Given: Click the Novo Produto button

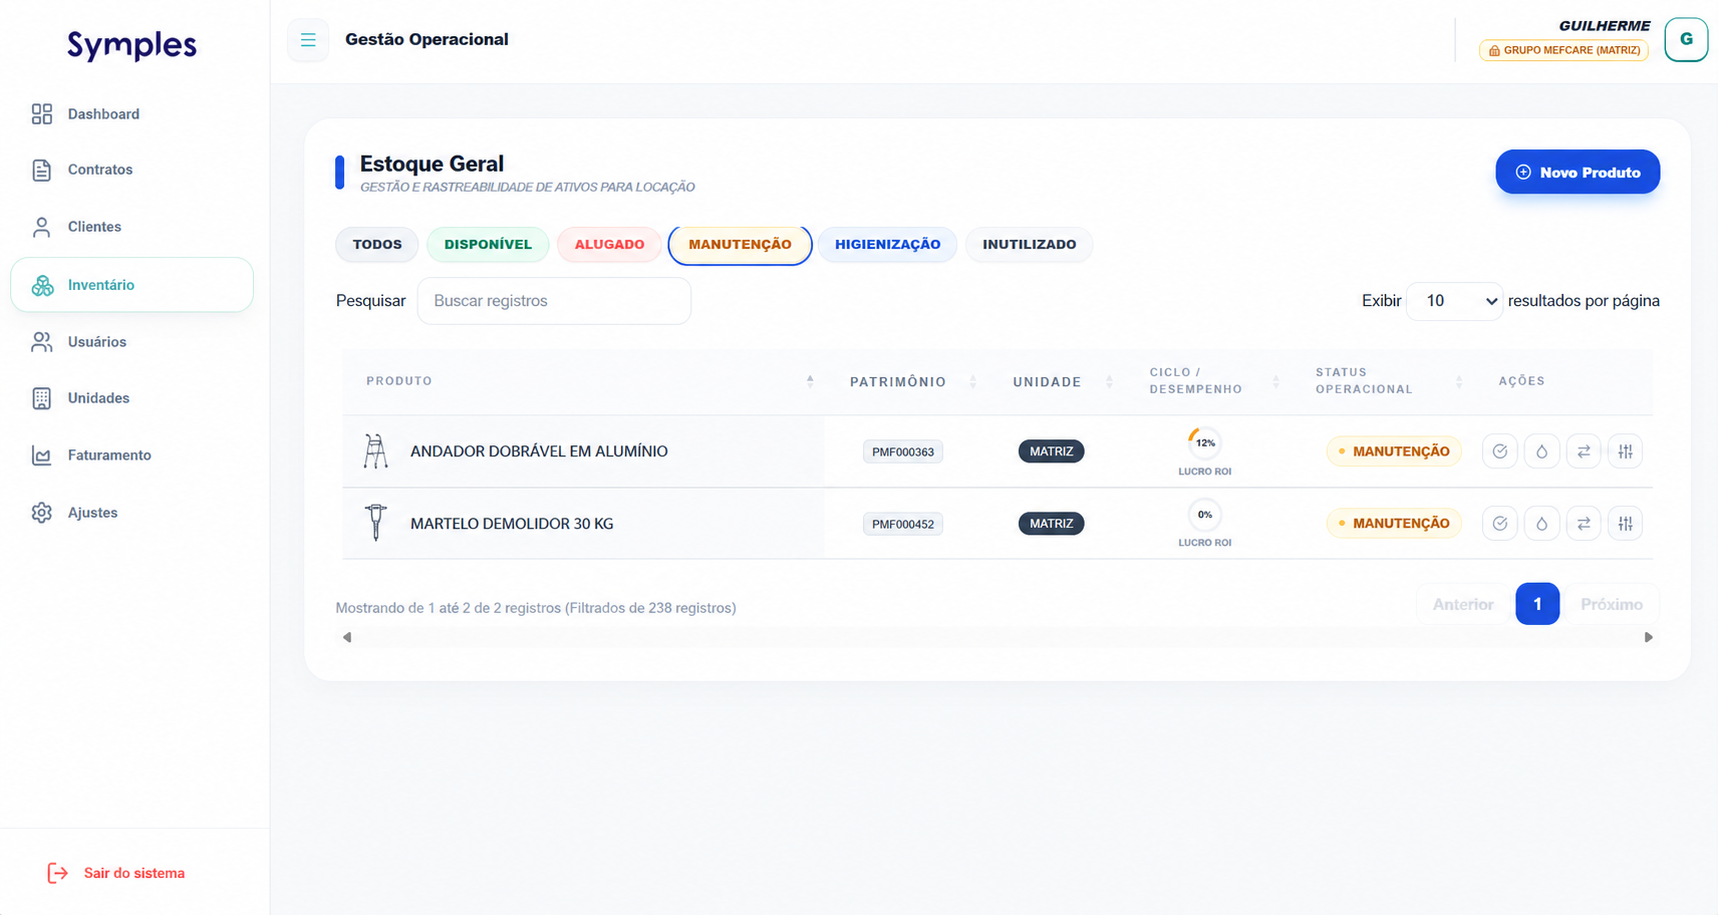Looking at the screenshot, I should click(1577, 172).
